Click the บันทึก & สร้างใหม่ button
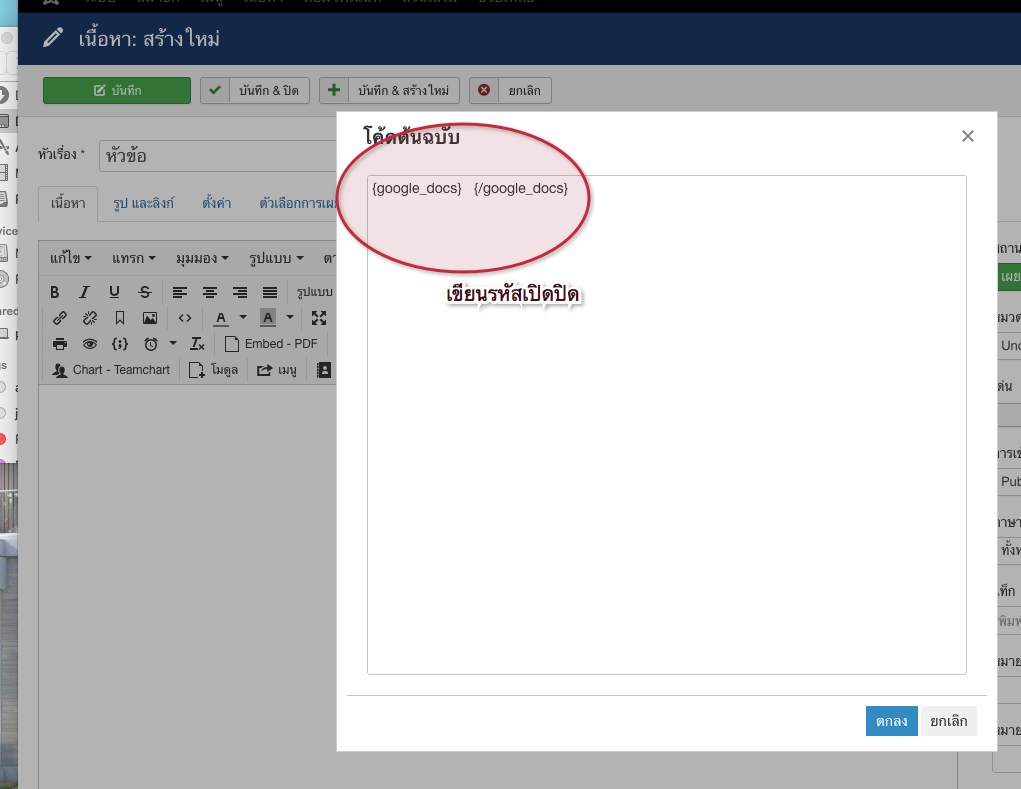Image resolution: width=1021 pixels, height=789 pixels. click(389, 90)
